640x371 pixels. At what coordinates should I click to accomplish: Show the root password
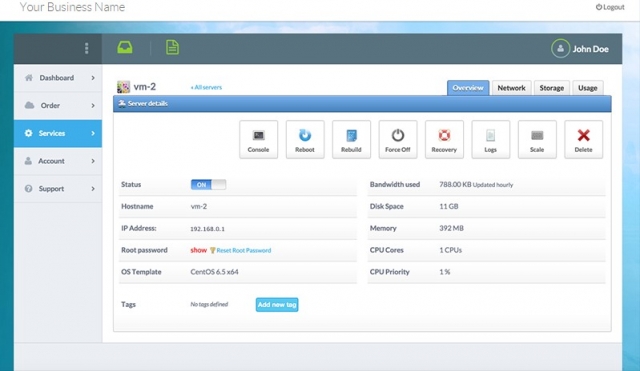tap(199, 250)
